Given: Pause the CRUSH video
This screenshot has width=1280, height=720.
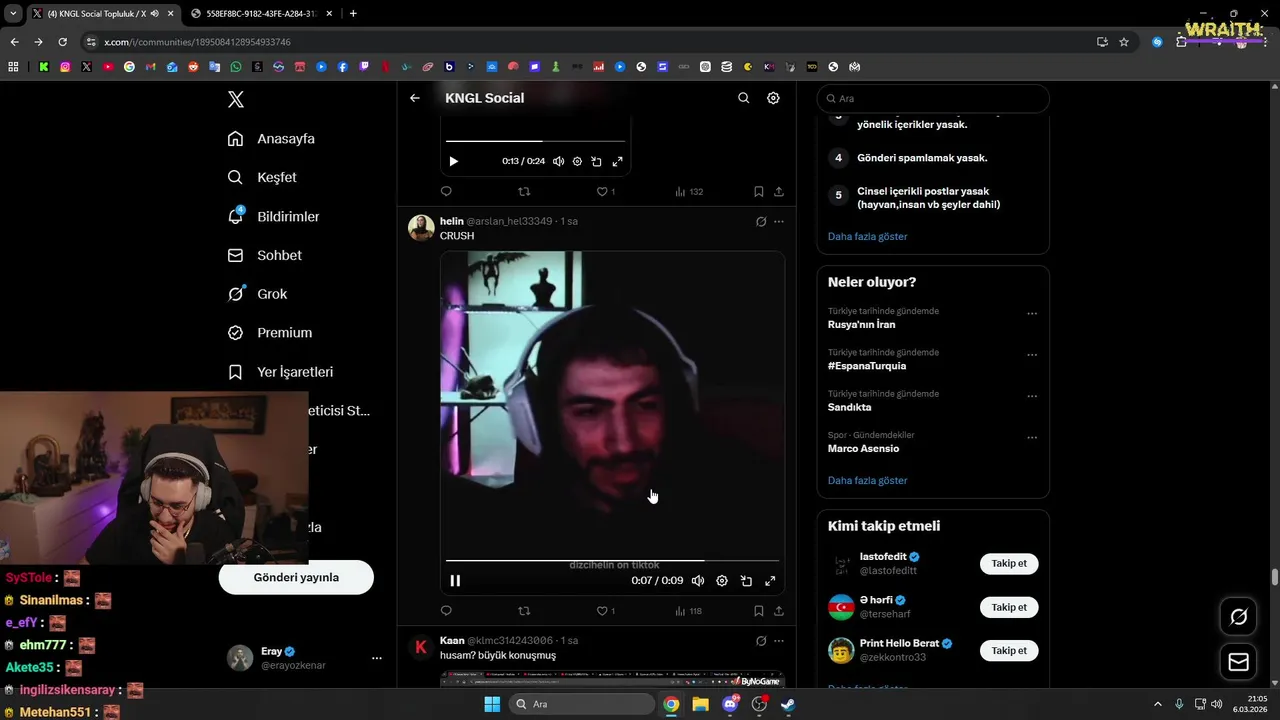Looking at the screenshot, I should [x=455, y=580].
